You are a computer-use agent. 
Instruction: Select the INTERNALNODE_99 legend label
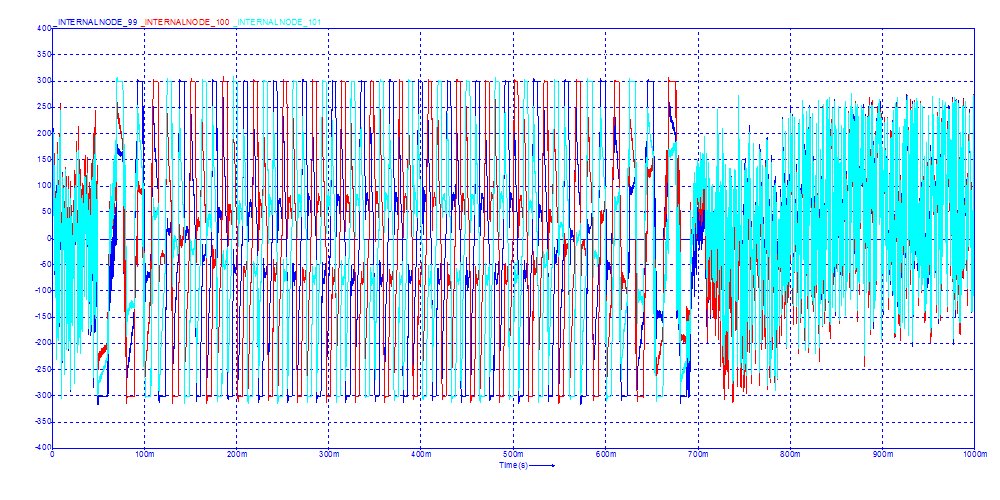pos(96,22)
